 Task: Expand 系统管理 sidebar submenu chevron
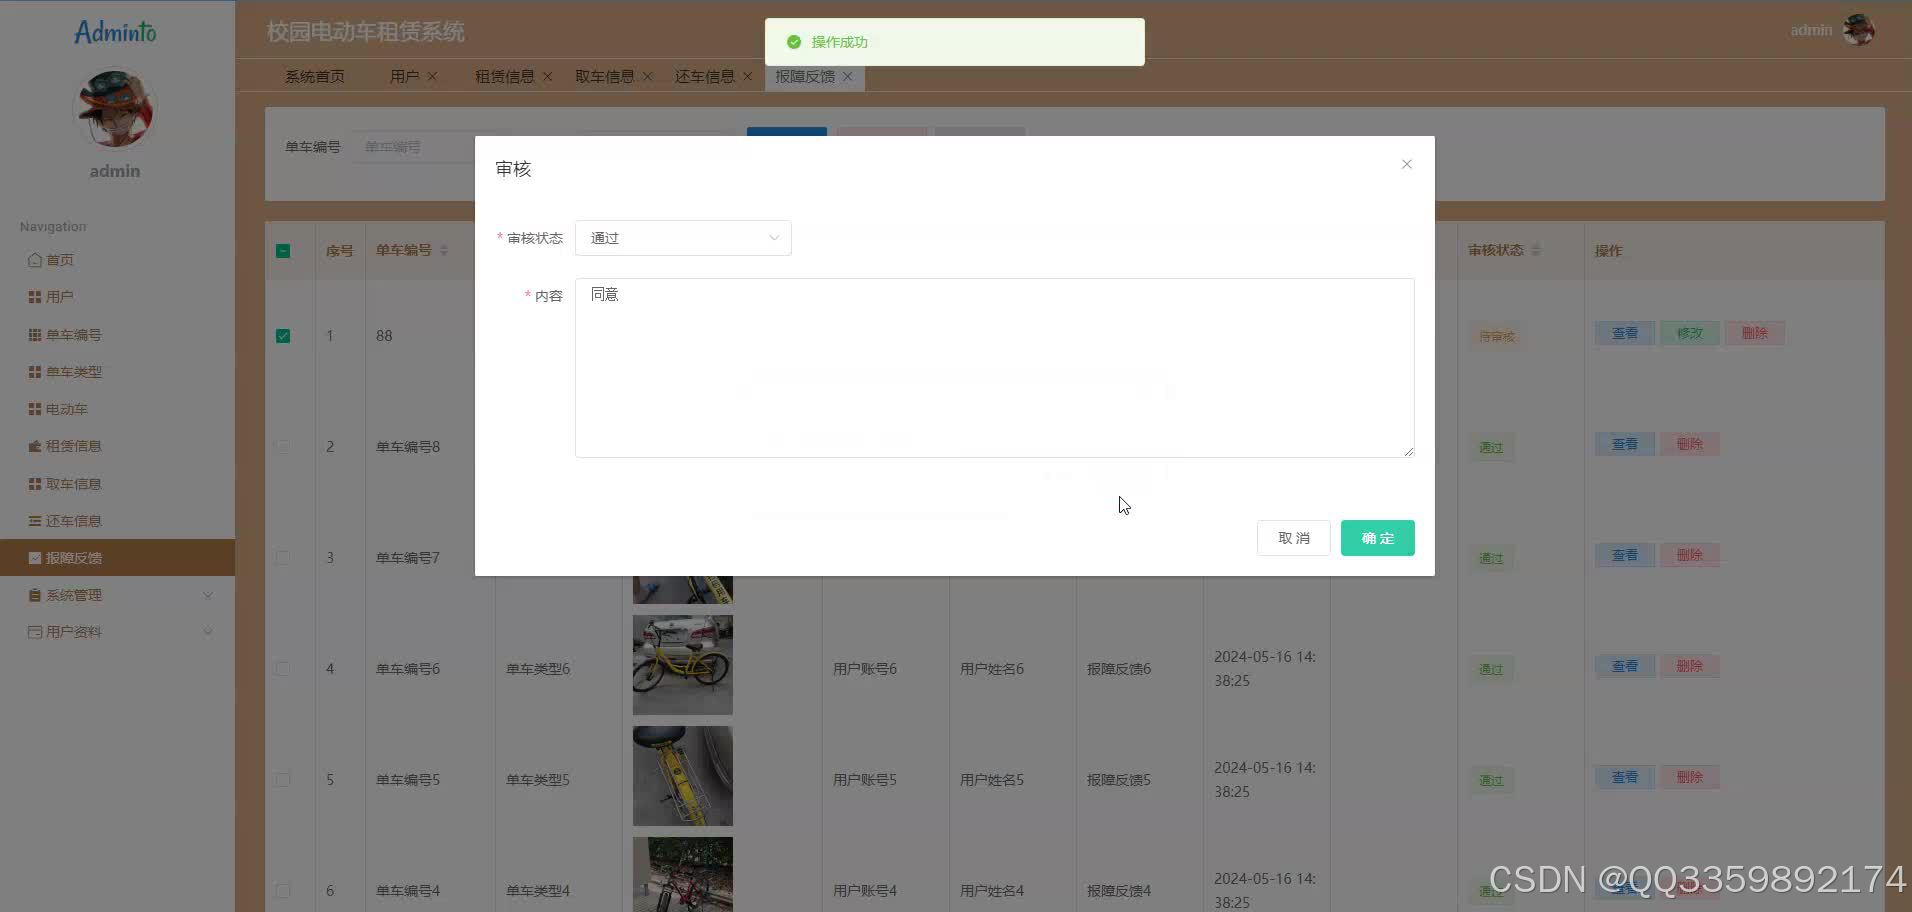click(208, 595)
